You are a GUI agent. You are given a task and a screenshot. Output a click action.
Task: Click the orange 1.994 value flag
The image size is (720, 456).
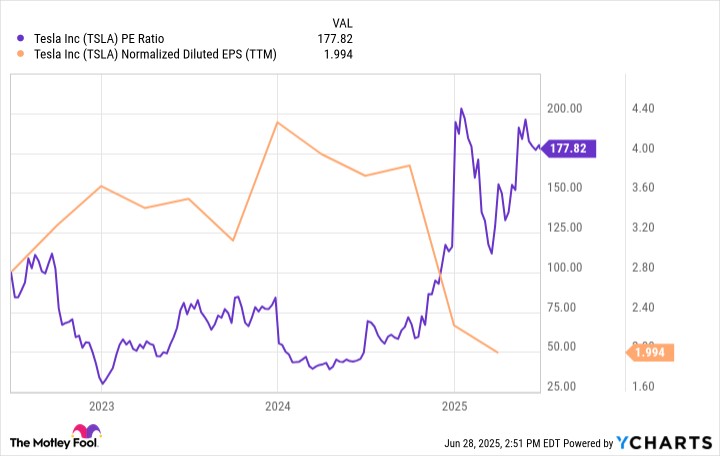pyautogui.click(x=650, y=353)
